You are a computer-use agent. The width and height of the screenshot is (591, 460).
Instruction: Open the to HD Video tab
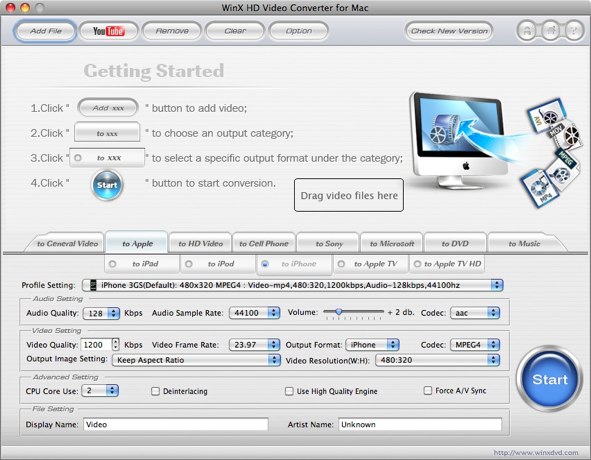pos(200,244)
